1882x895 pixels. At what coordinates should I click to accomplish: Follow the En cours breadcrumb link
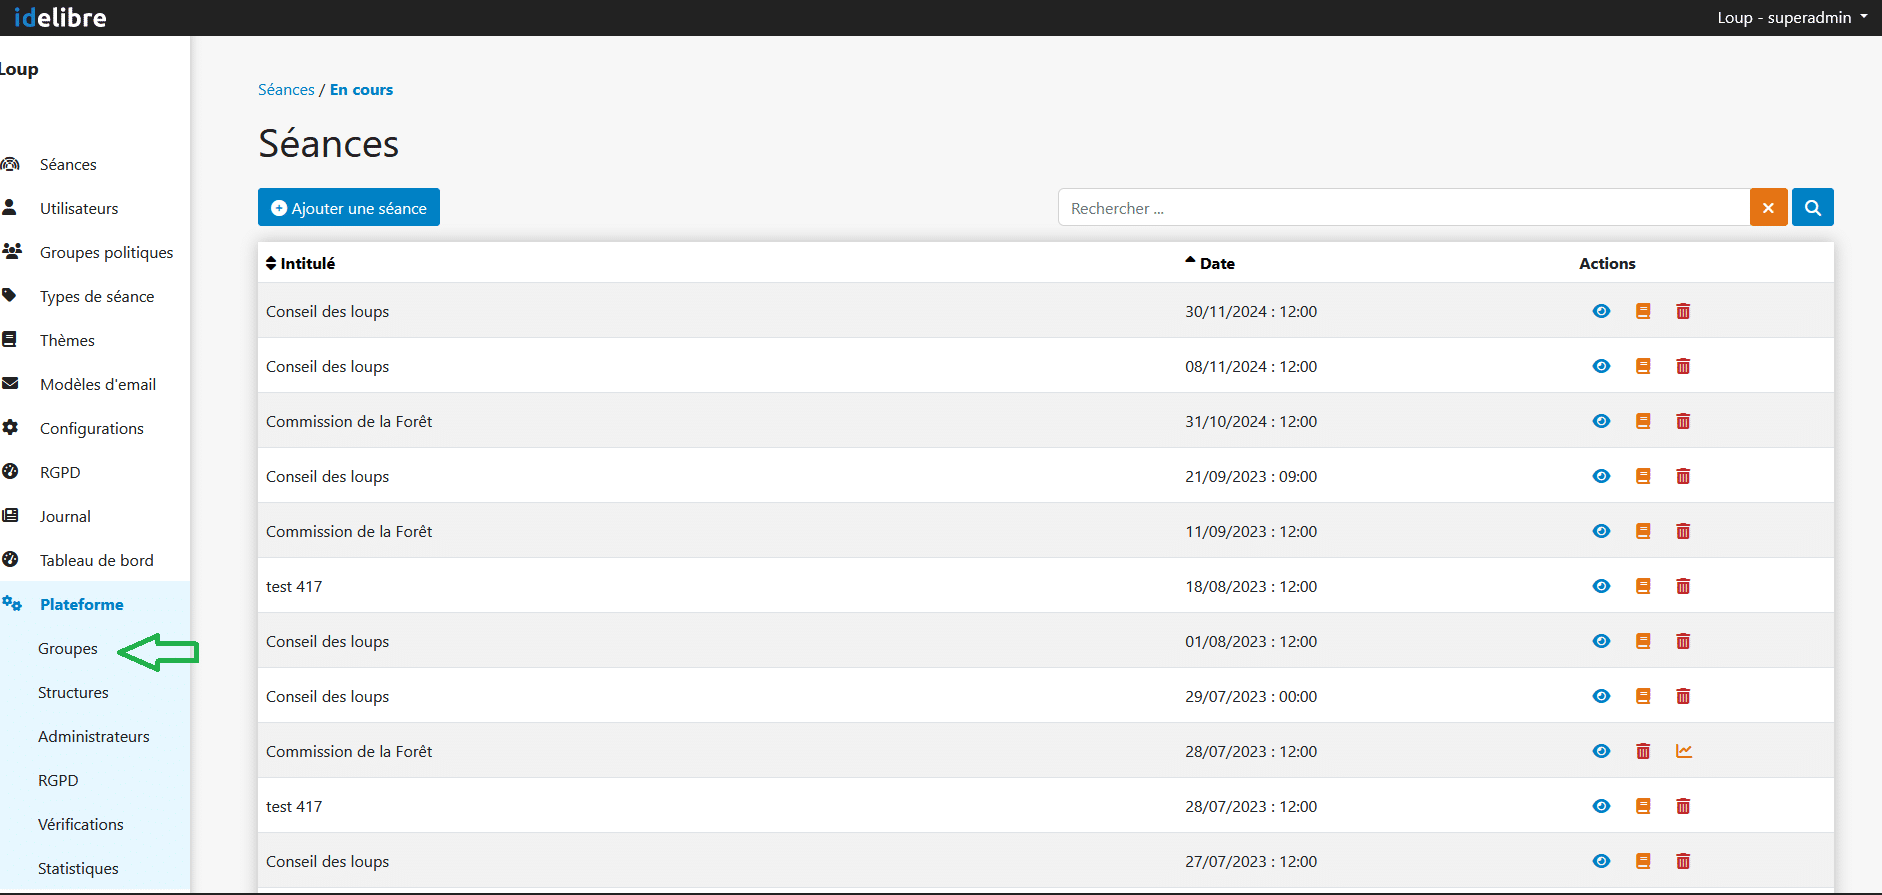361,89
